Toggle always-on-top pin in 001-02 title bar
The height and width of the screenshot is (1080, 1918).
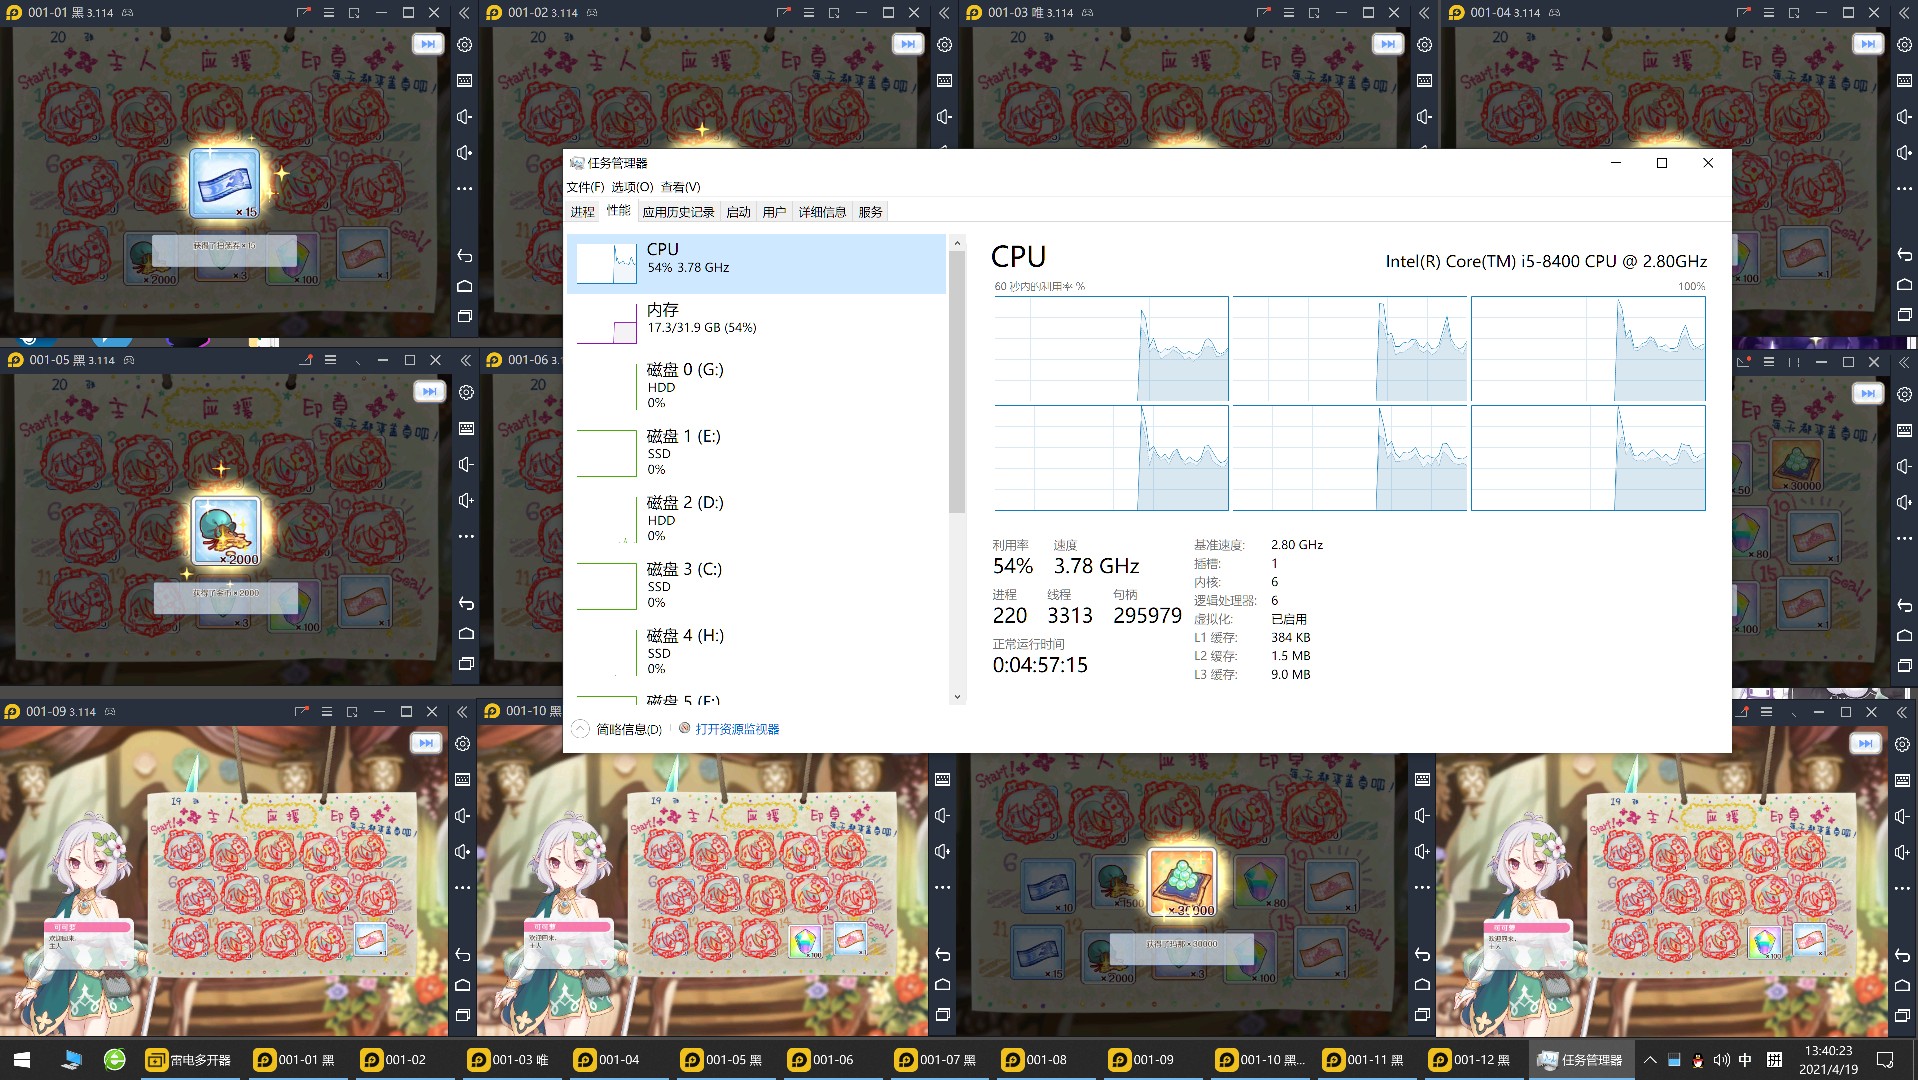(x=783, y=13)
